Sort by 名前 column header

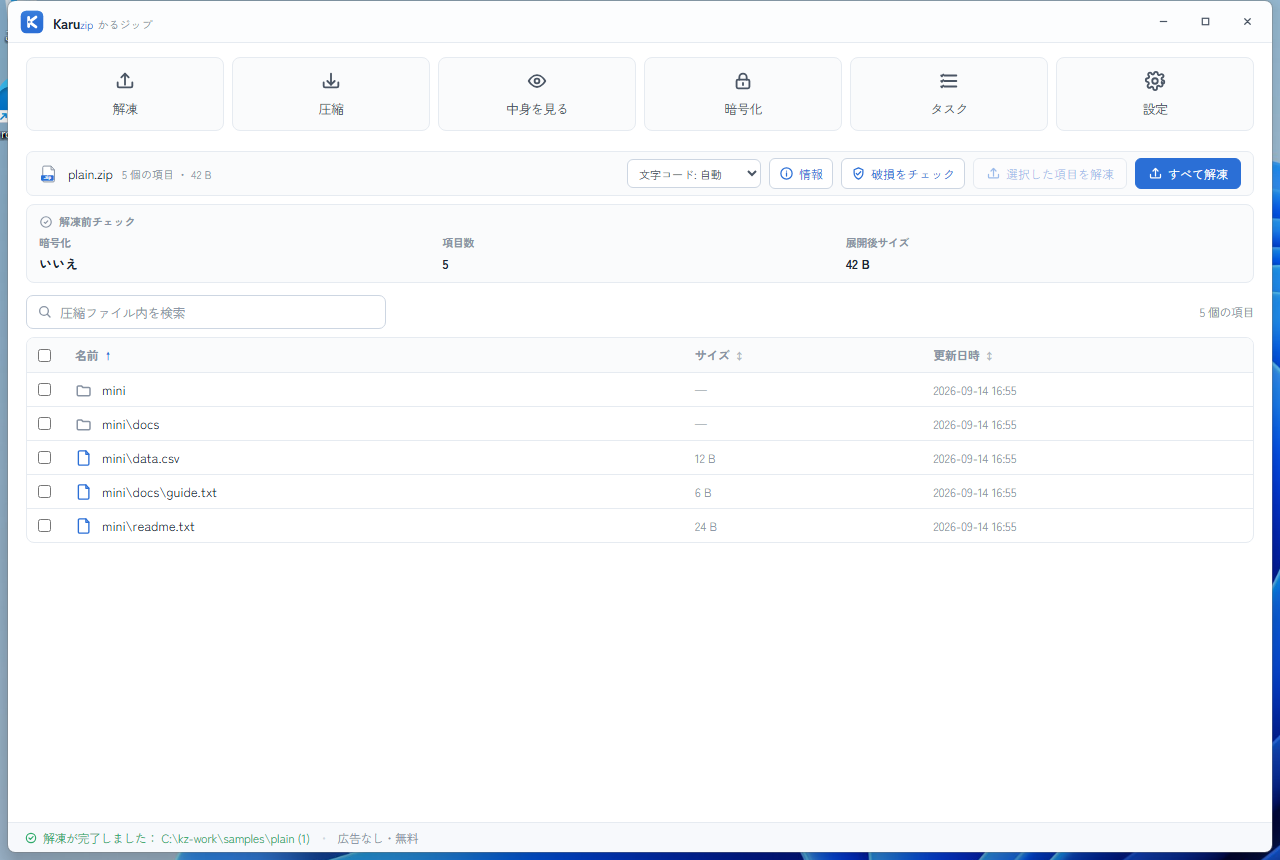coord(93,356)
